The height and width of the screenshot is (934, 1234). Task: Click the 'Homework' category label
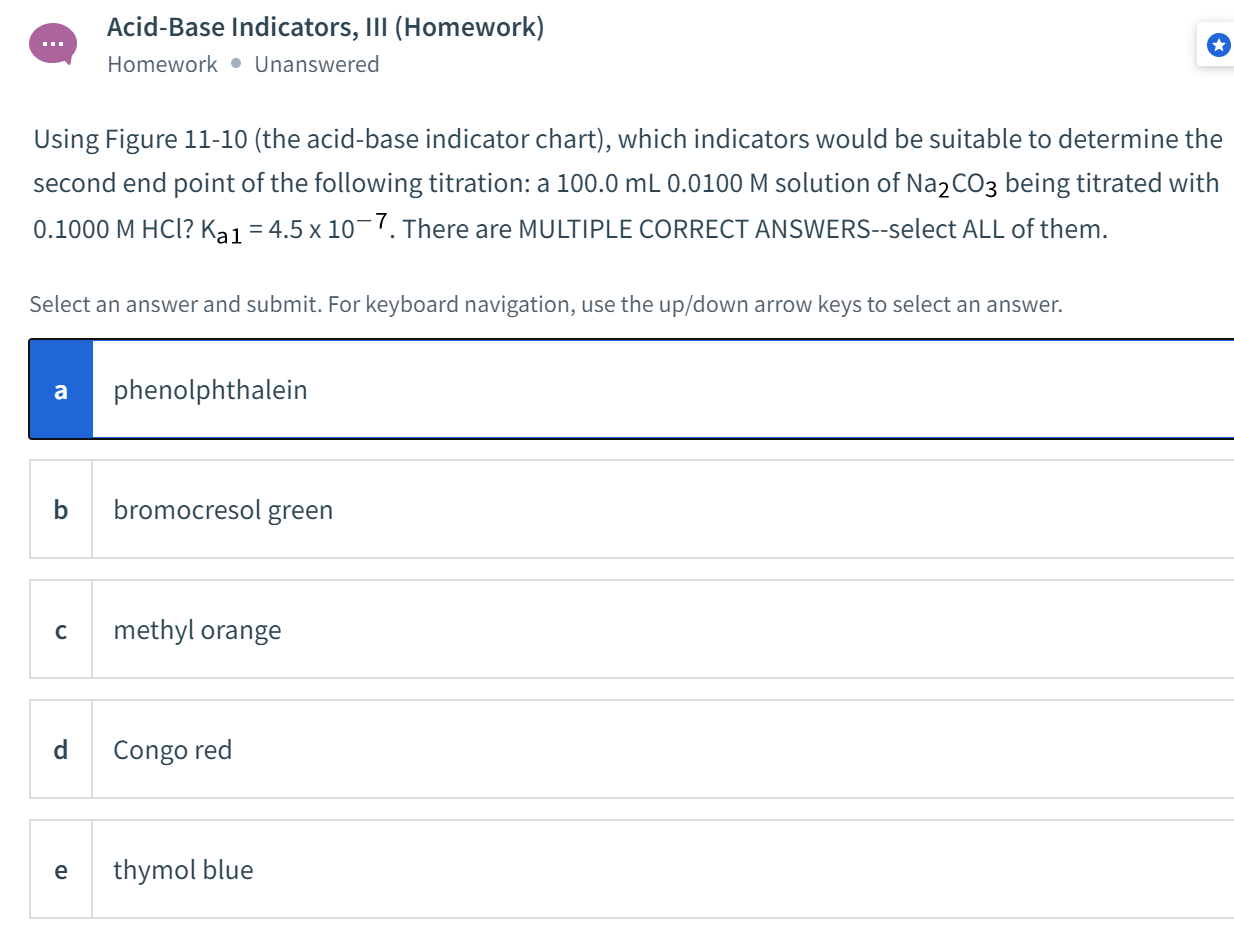(x=162, y=63)
